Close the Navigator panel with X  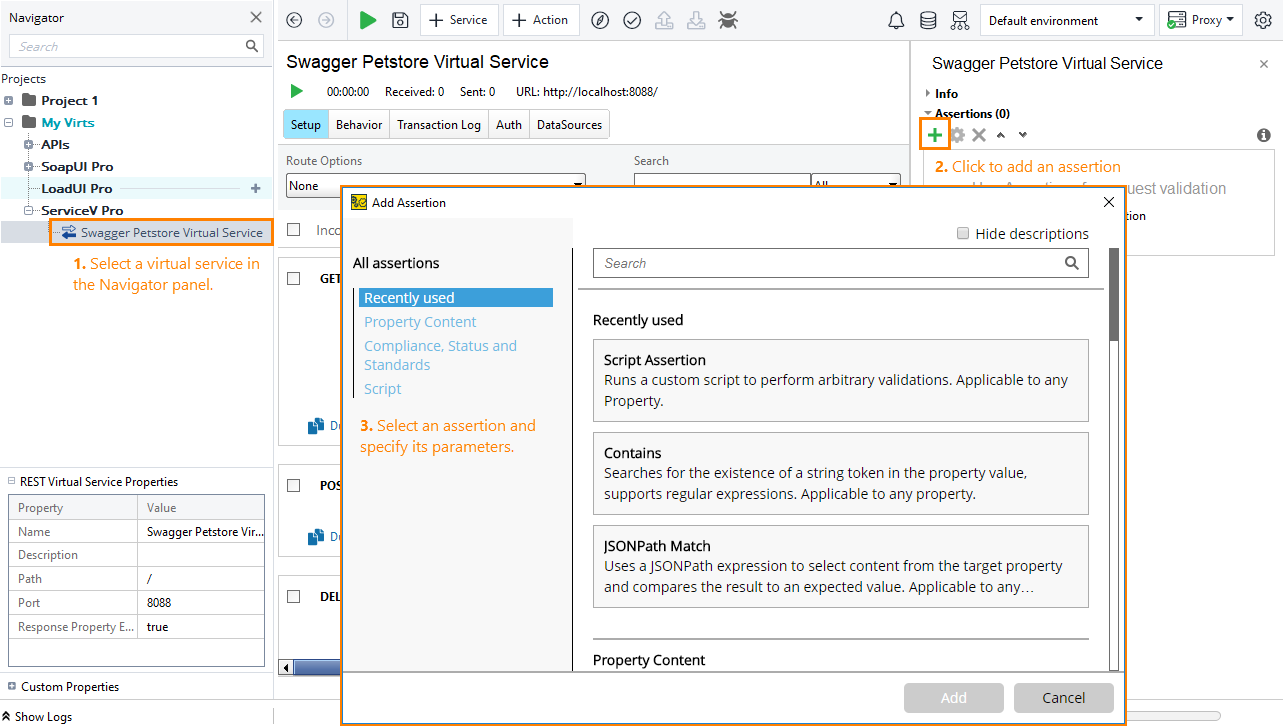[256, 17]
